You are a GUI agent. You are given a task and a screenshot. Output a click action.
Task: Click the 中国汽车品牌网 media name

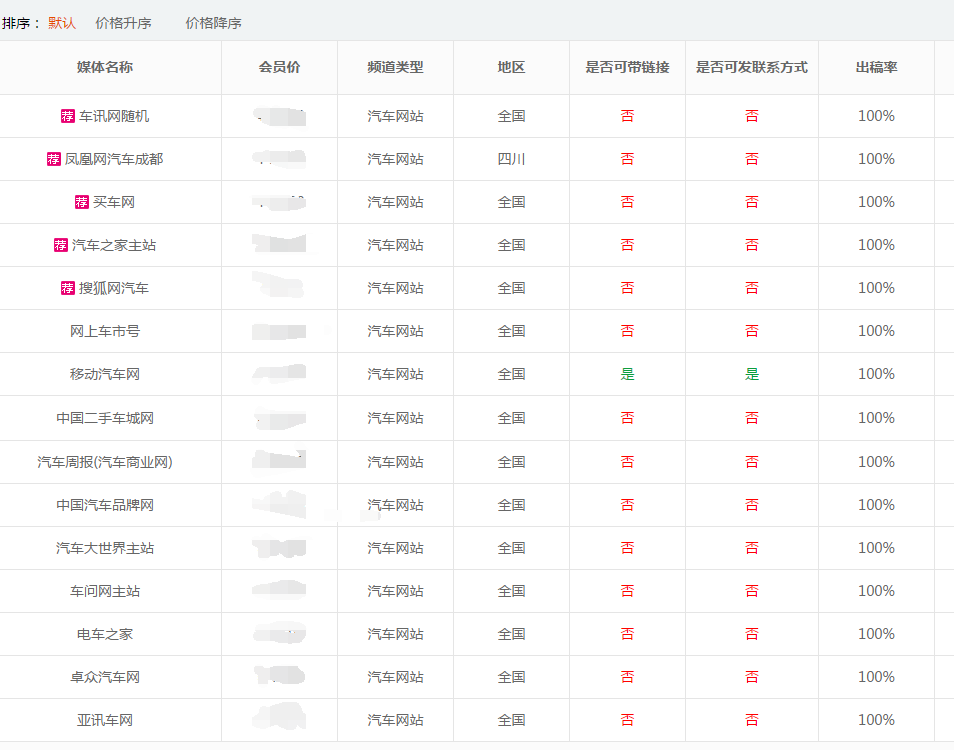[105, 505]
